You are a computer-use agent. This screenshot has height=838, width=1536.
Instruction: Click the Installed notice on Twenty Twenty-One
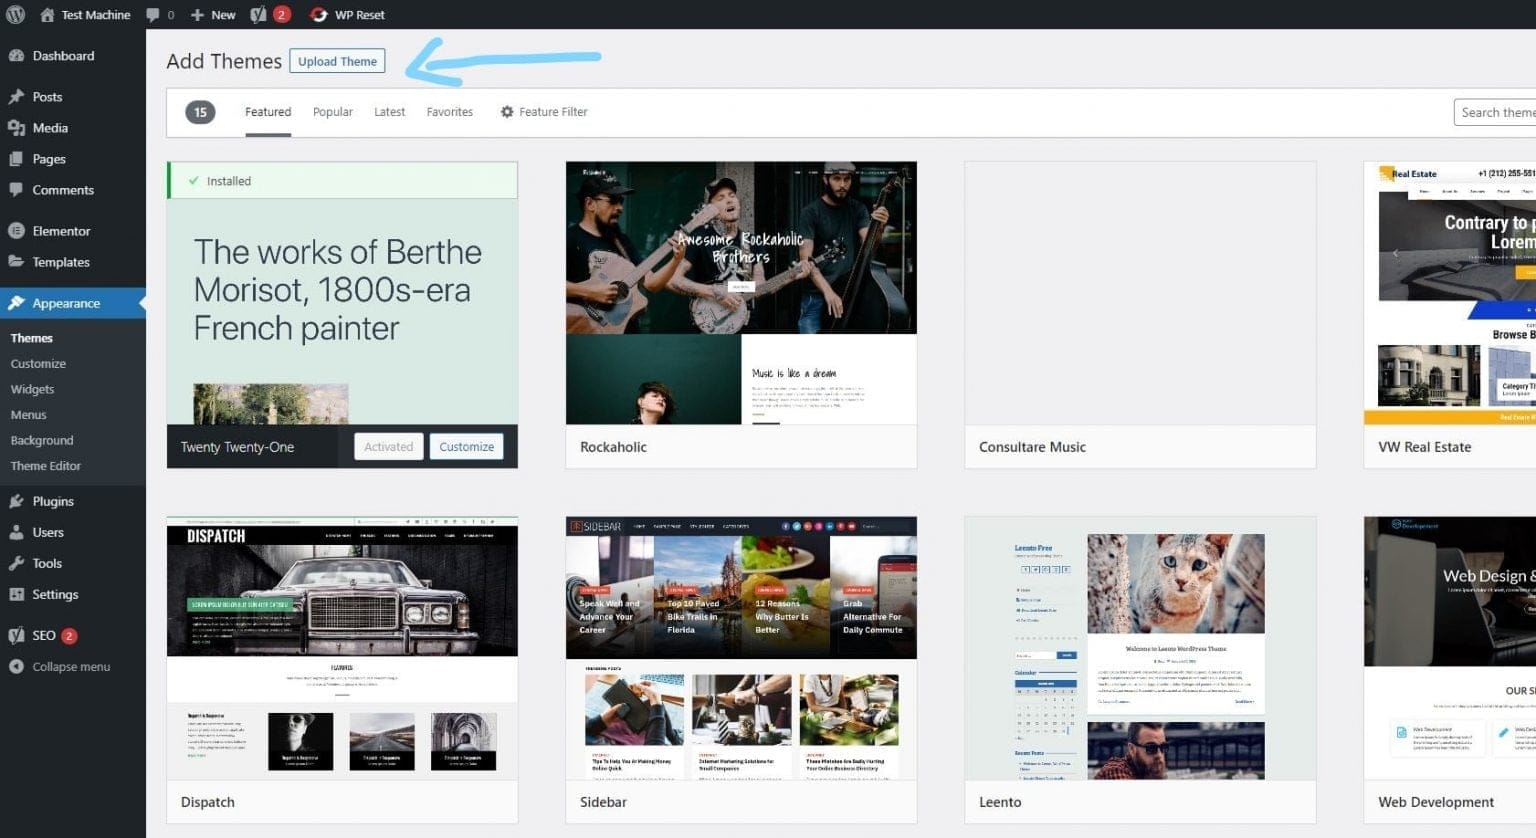(x=342, y=181)
